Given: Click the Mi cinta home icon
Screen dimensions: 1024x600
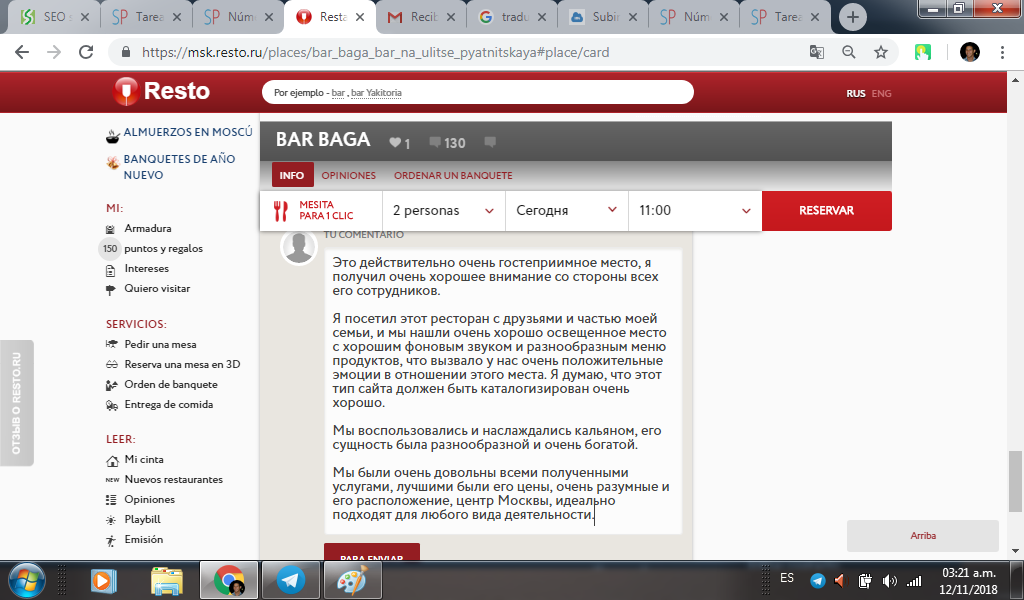Looking at the screenshot, I should pyautogui.click(x=112, y=460).
